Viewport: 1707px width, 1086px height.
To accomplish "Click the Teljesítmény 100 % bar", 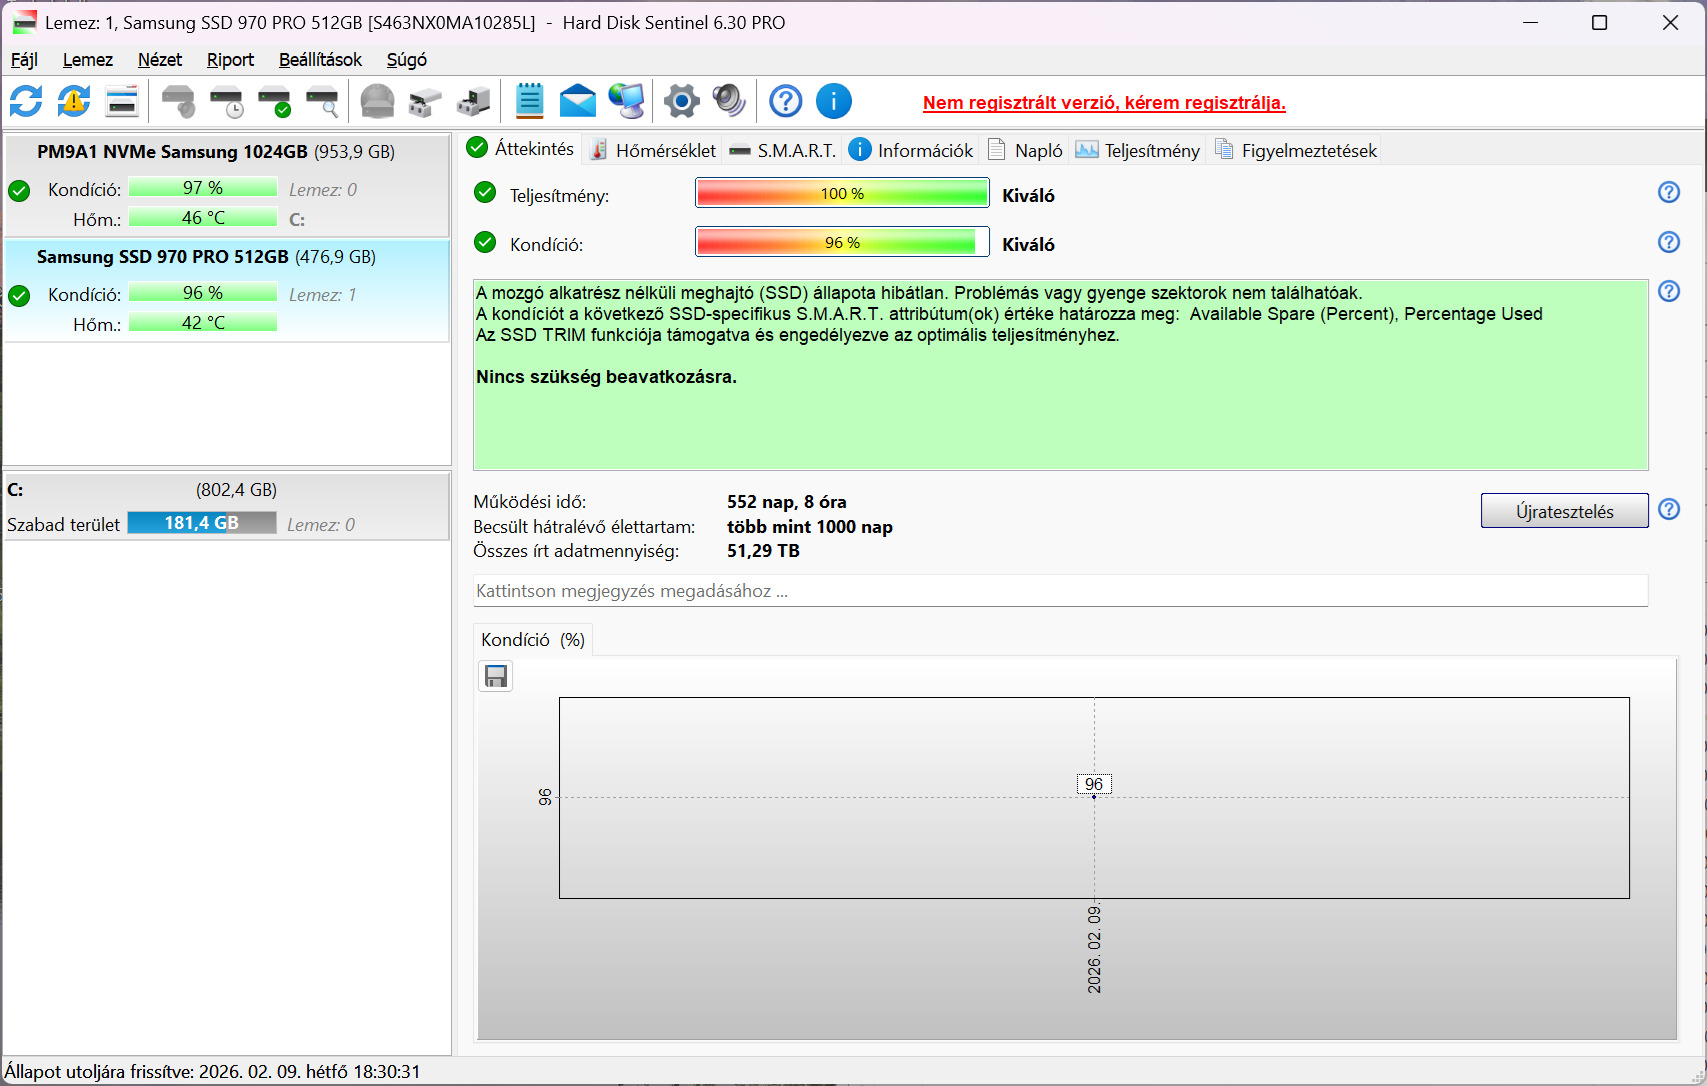I will [x=842, y=193].
